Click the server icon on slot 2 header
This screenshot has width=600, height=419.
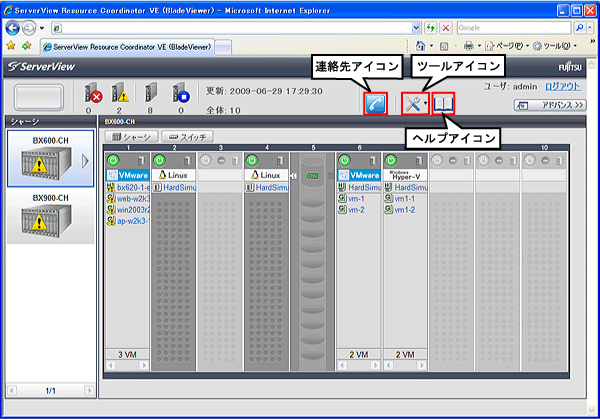tap(188, 161)
